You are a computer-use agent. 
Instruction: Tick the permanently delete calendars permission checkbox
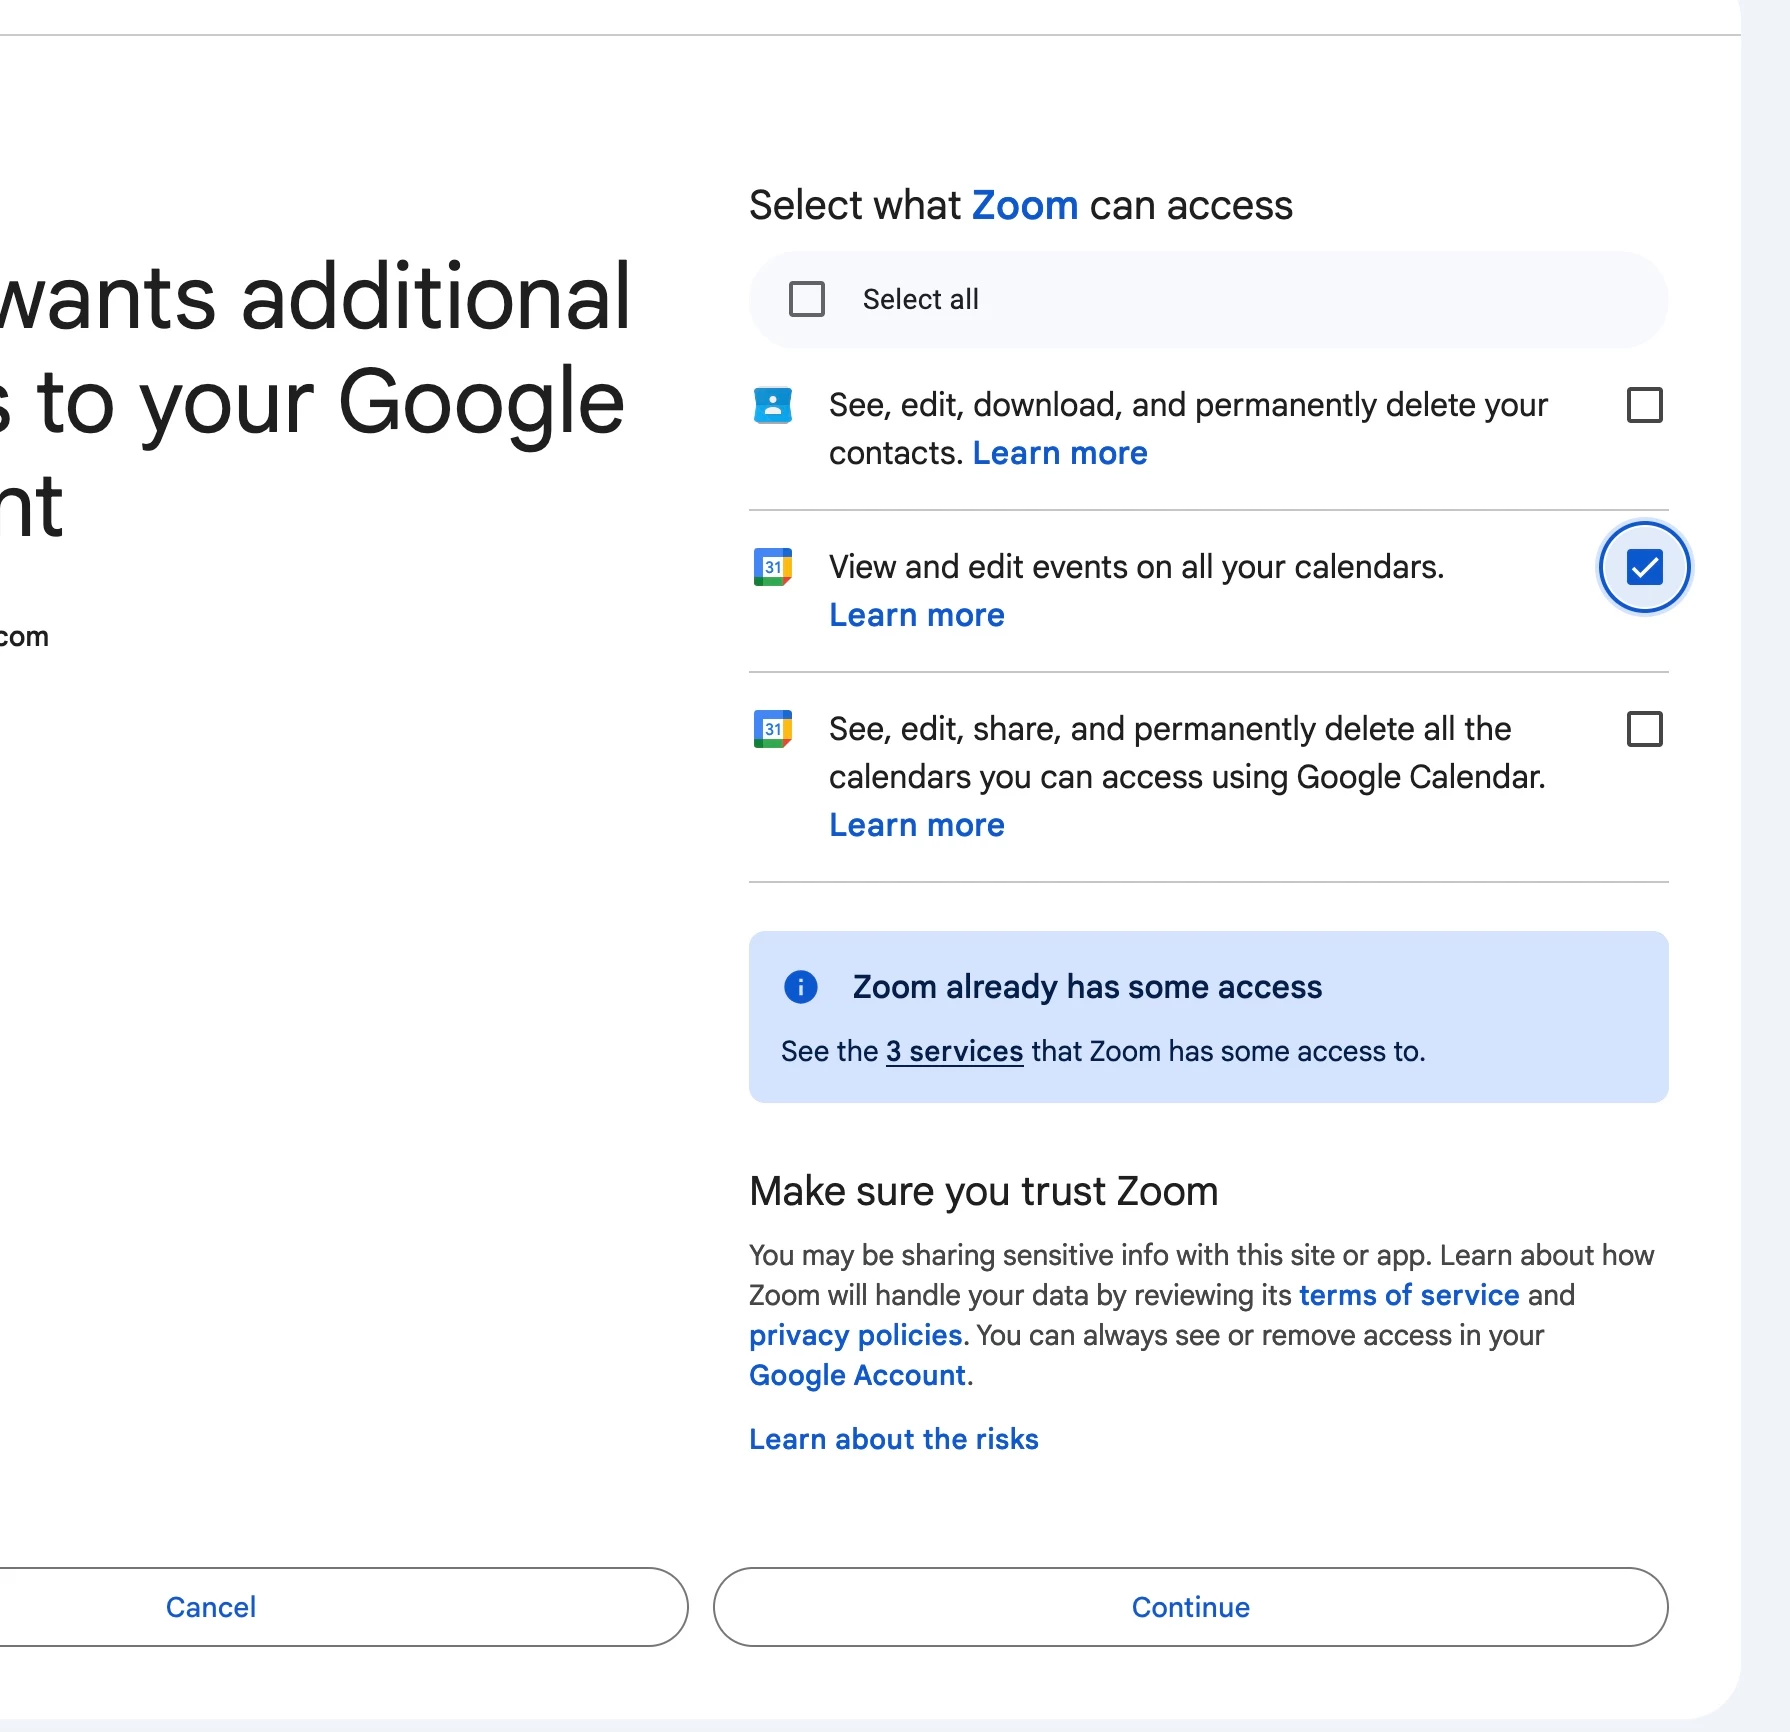[x=1644, y=729]
